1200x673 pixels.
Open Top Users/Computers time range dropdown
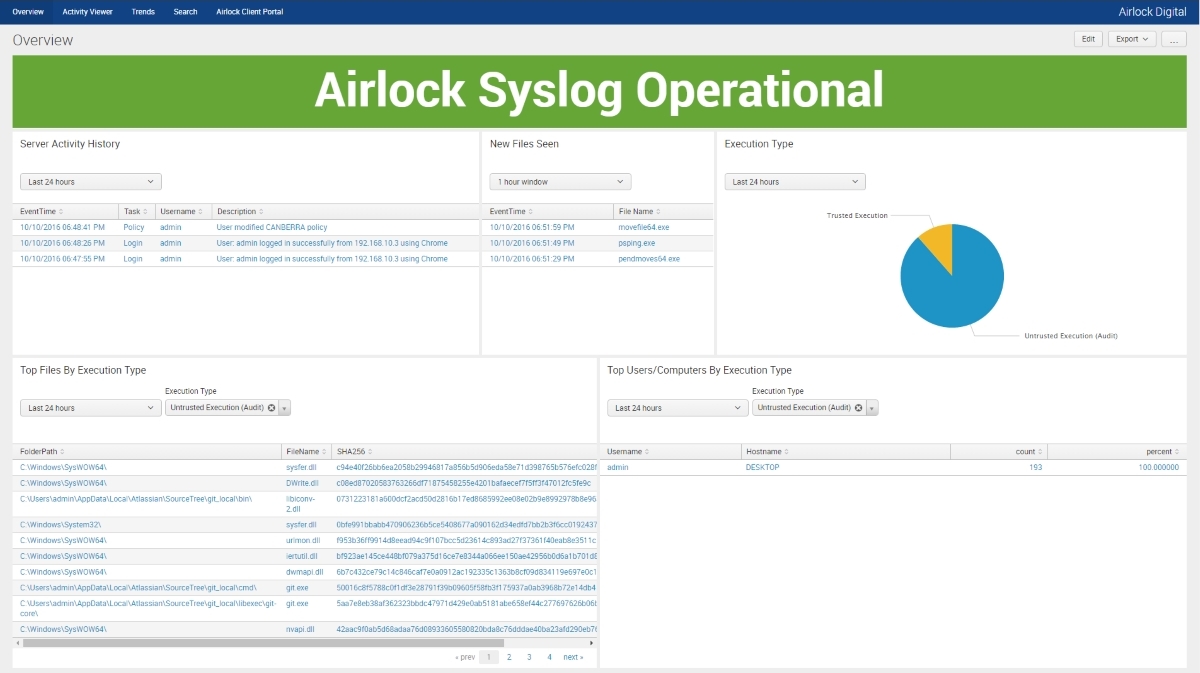[678, 408]
